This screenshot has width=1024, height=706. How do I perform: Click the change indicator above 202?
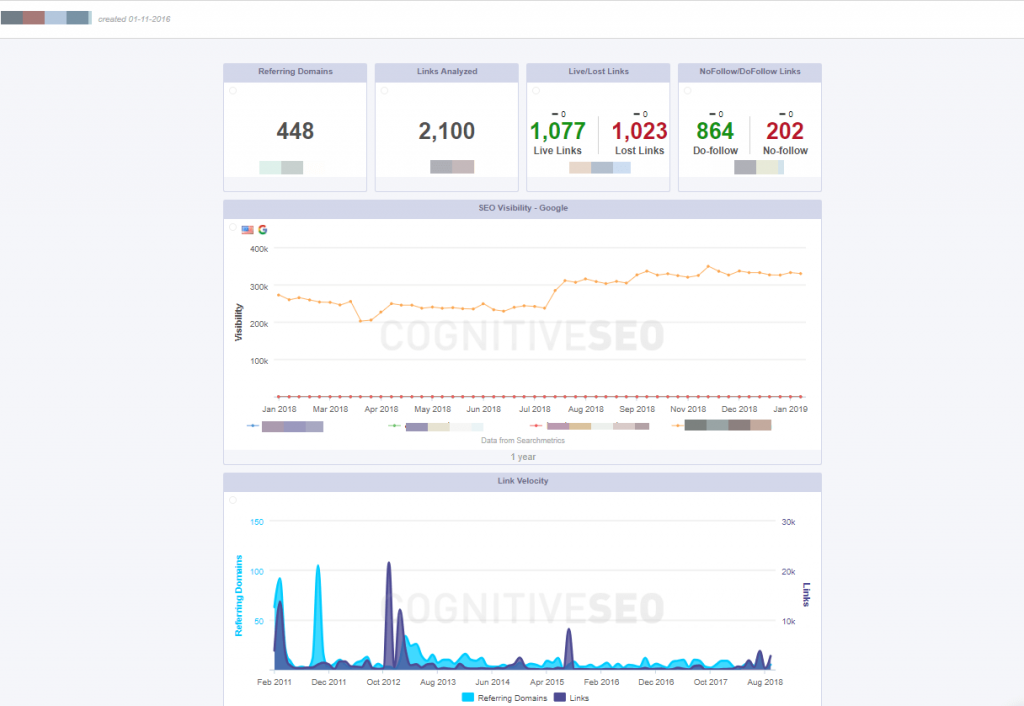(786, 114)
